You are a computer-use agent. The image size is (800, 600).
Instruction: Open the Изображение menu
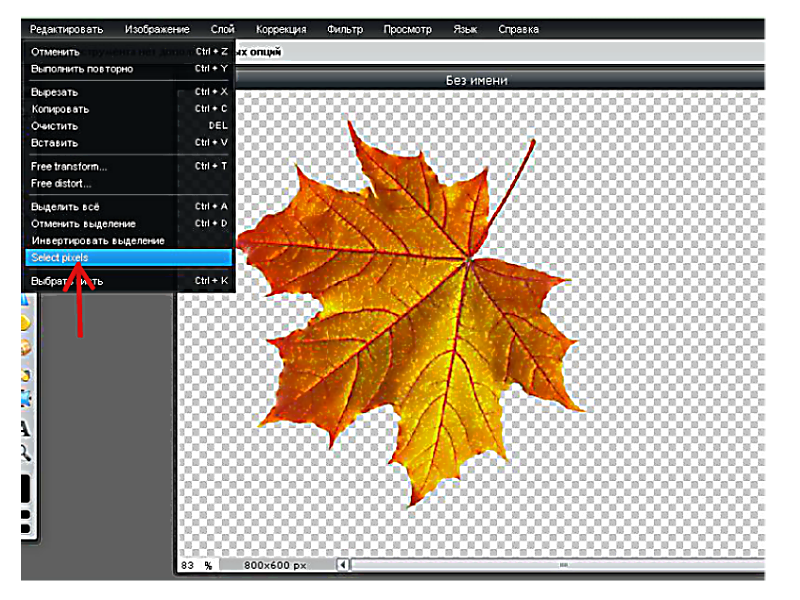pyautogui.click(x=157, y=29)
